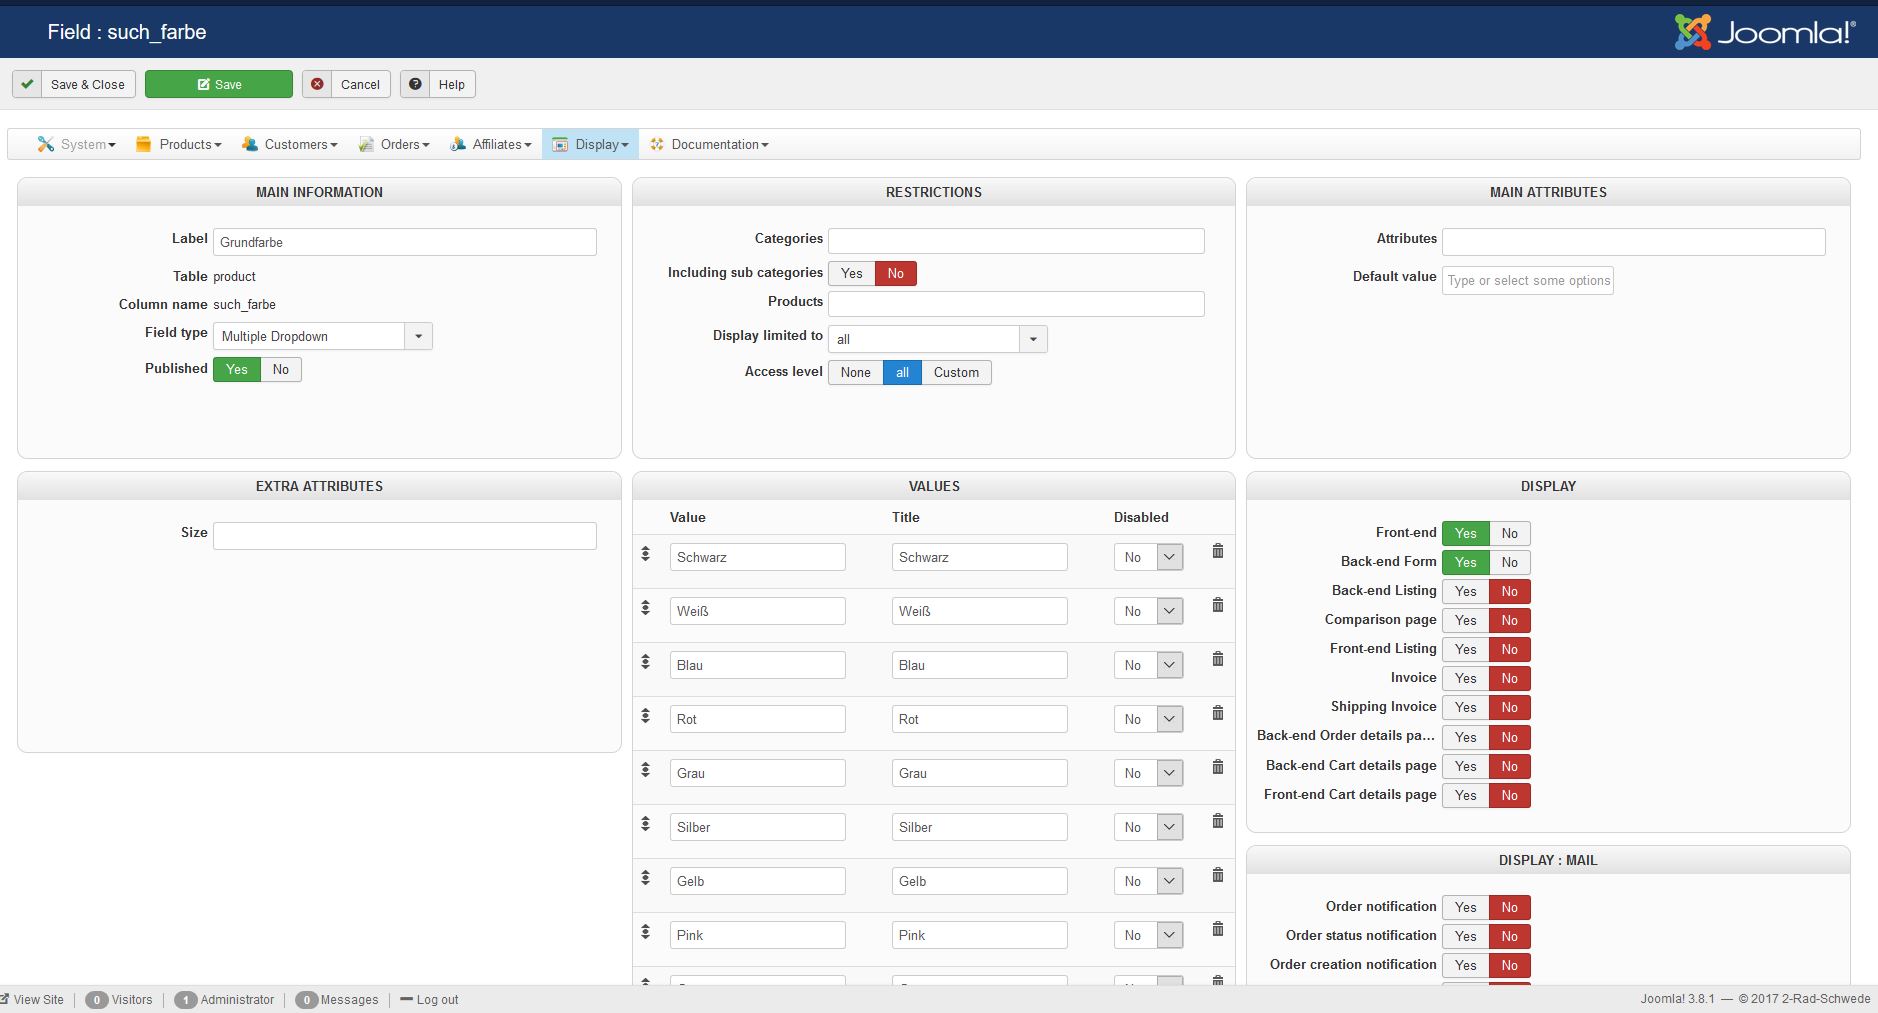Open the Products menu
Viewport: 1878px width, 1013px height.
(178, 144)
